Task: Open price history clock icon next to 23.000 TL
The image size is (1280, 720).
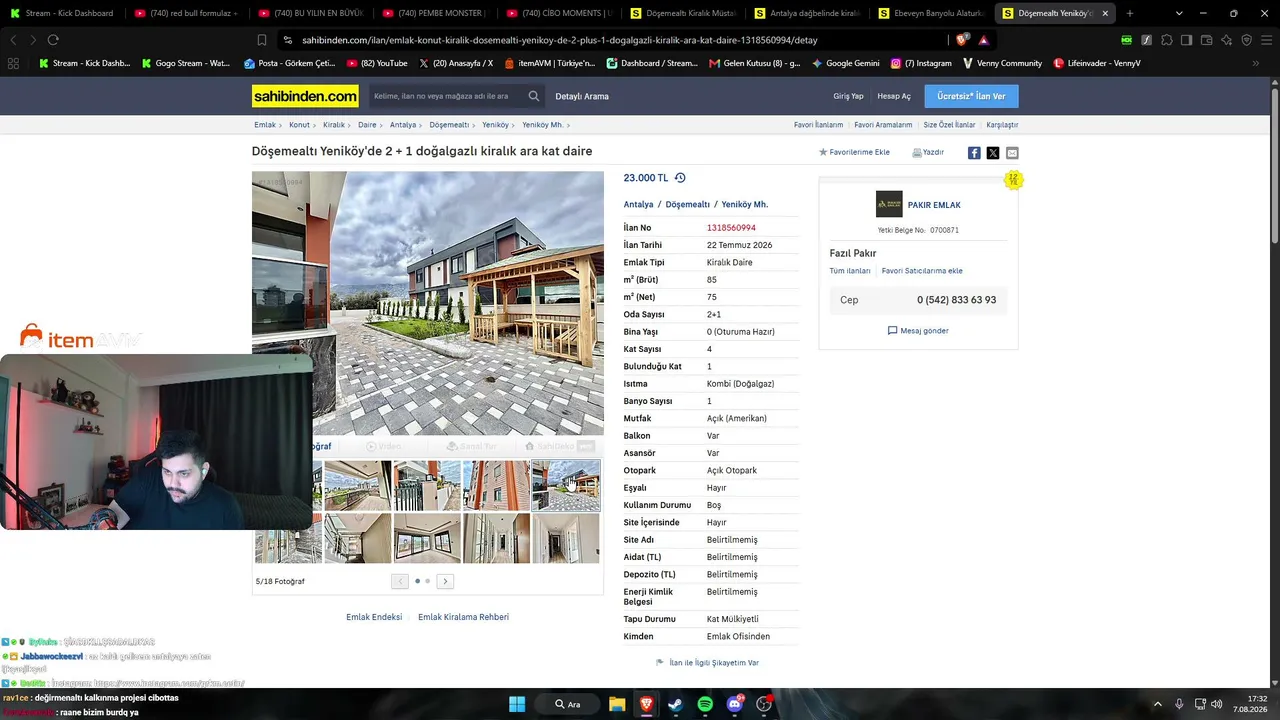Action: pyautogui.click(x=680, y=178)
